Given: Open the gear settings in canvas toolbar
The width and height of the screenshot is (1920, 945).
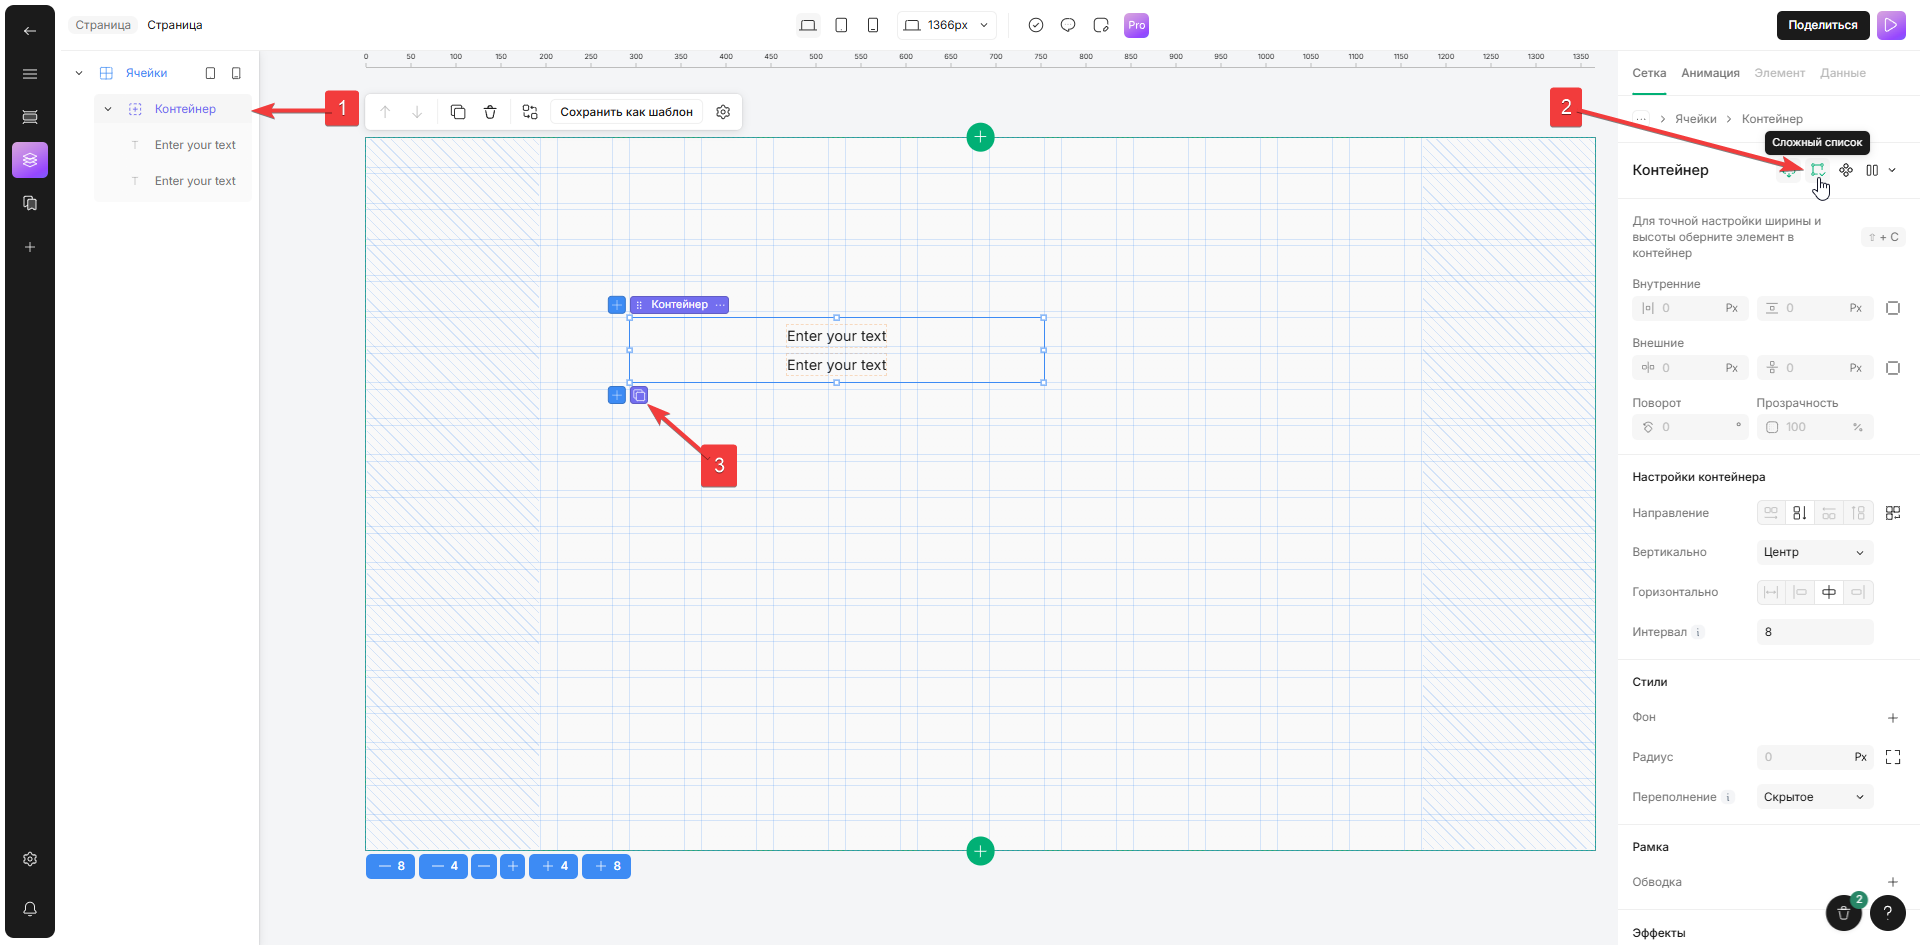Looking at the screenshot, I should (723, 112).
